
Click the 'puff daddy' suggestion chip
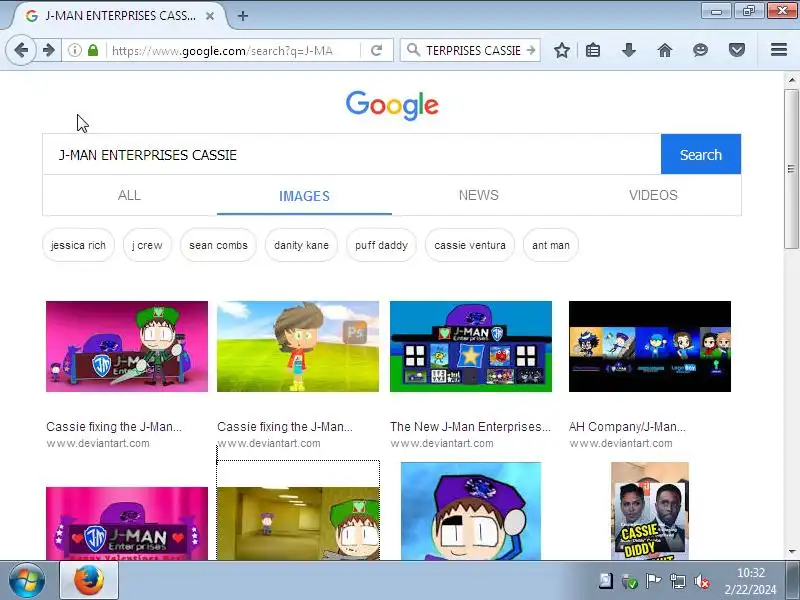point(381,245)
